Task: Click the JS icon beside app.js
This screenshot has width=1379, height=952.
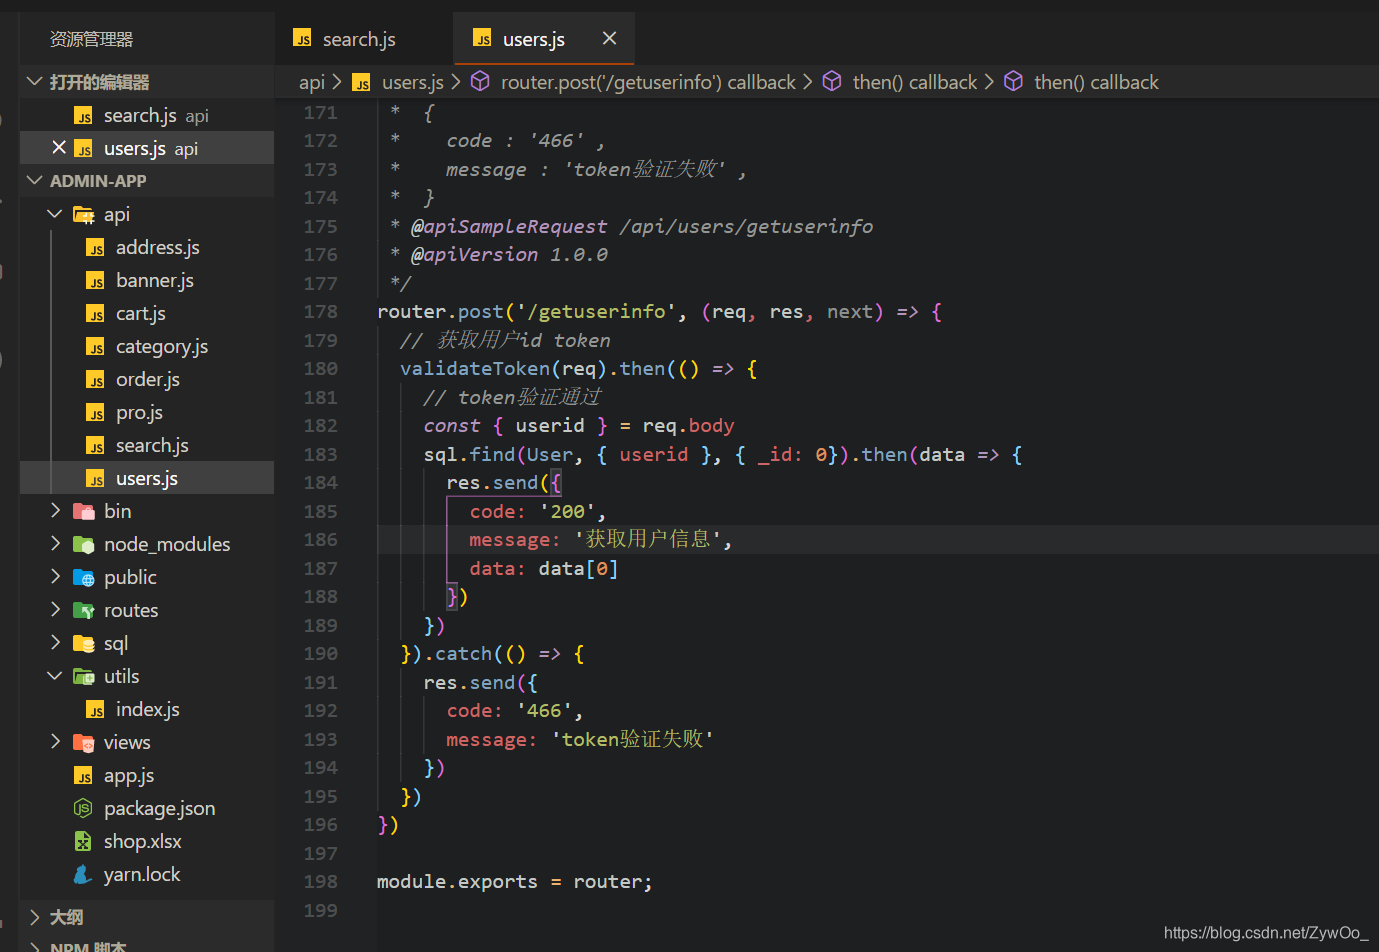Action: [x=83, y=776]
